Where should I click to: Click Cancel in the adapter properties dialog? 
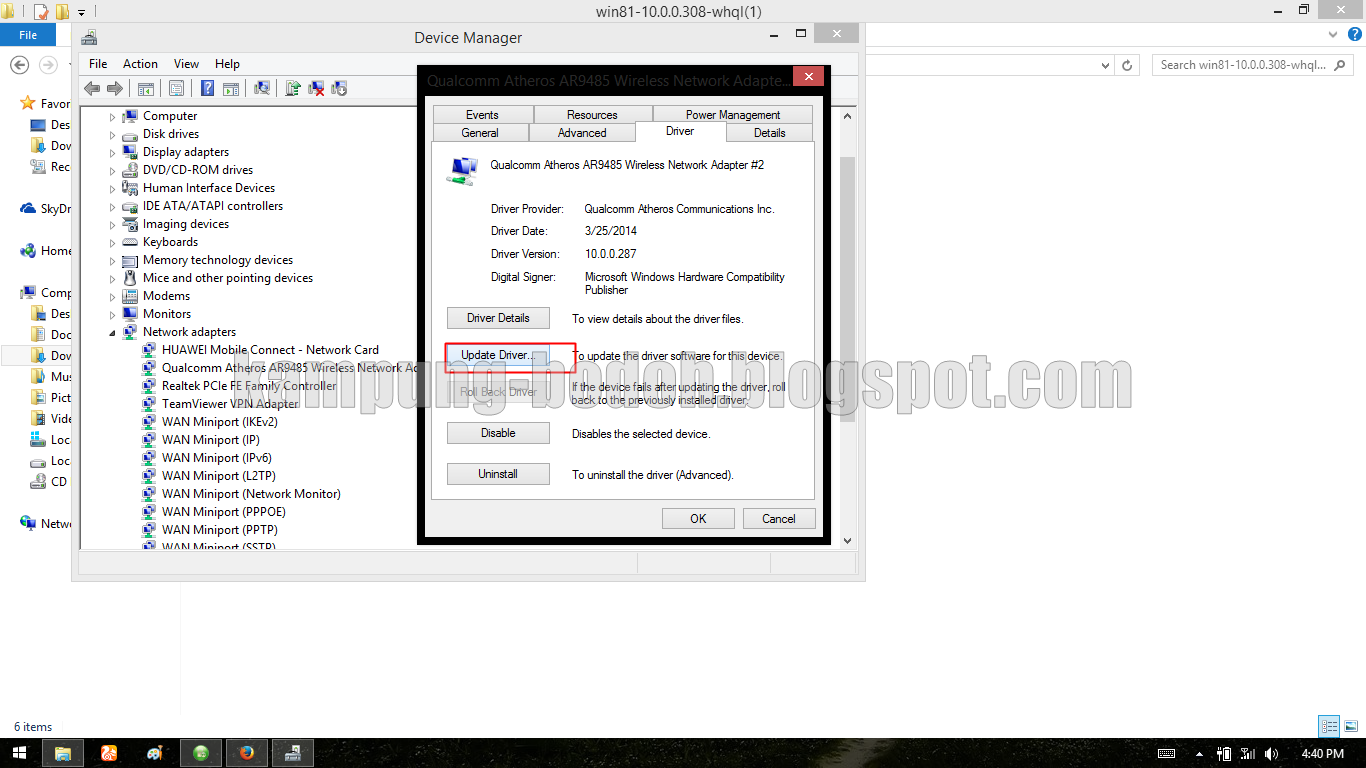pyautogui.click(x=779, y=518)
